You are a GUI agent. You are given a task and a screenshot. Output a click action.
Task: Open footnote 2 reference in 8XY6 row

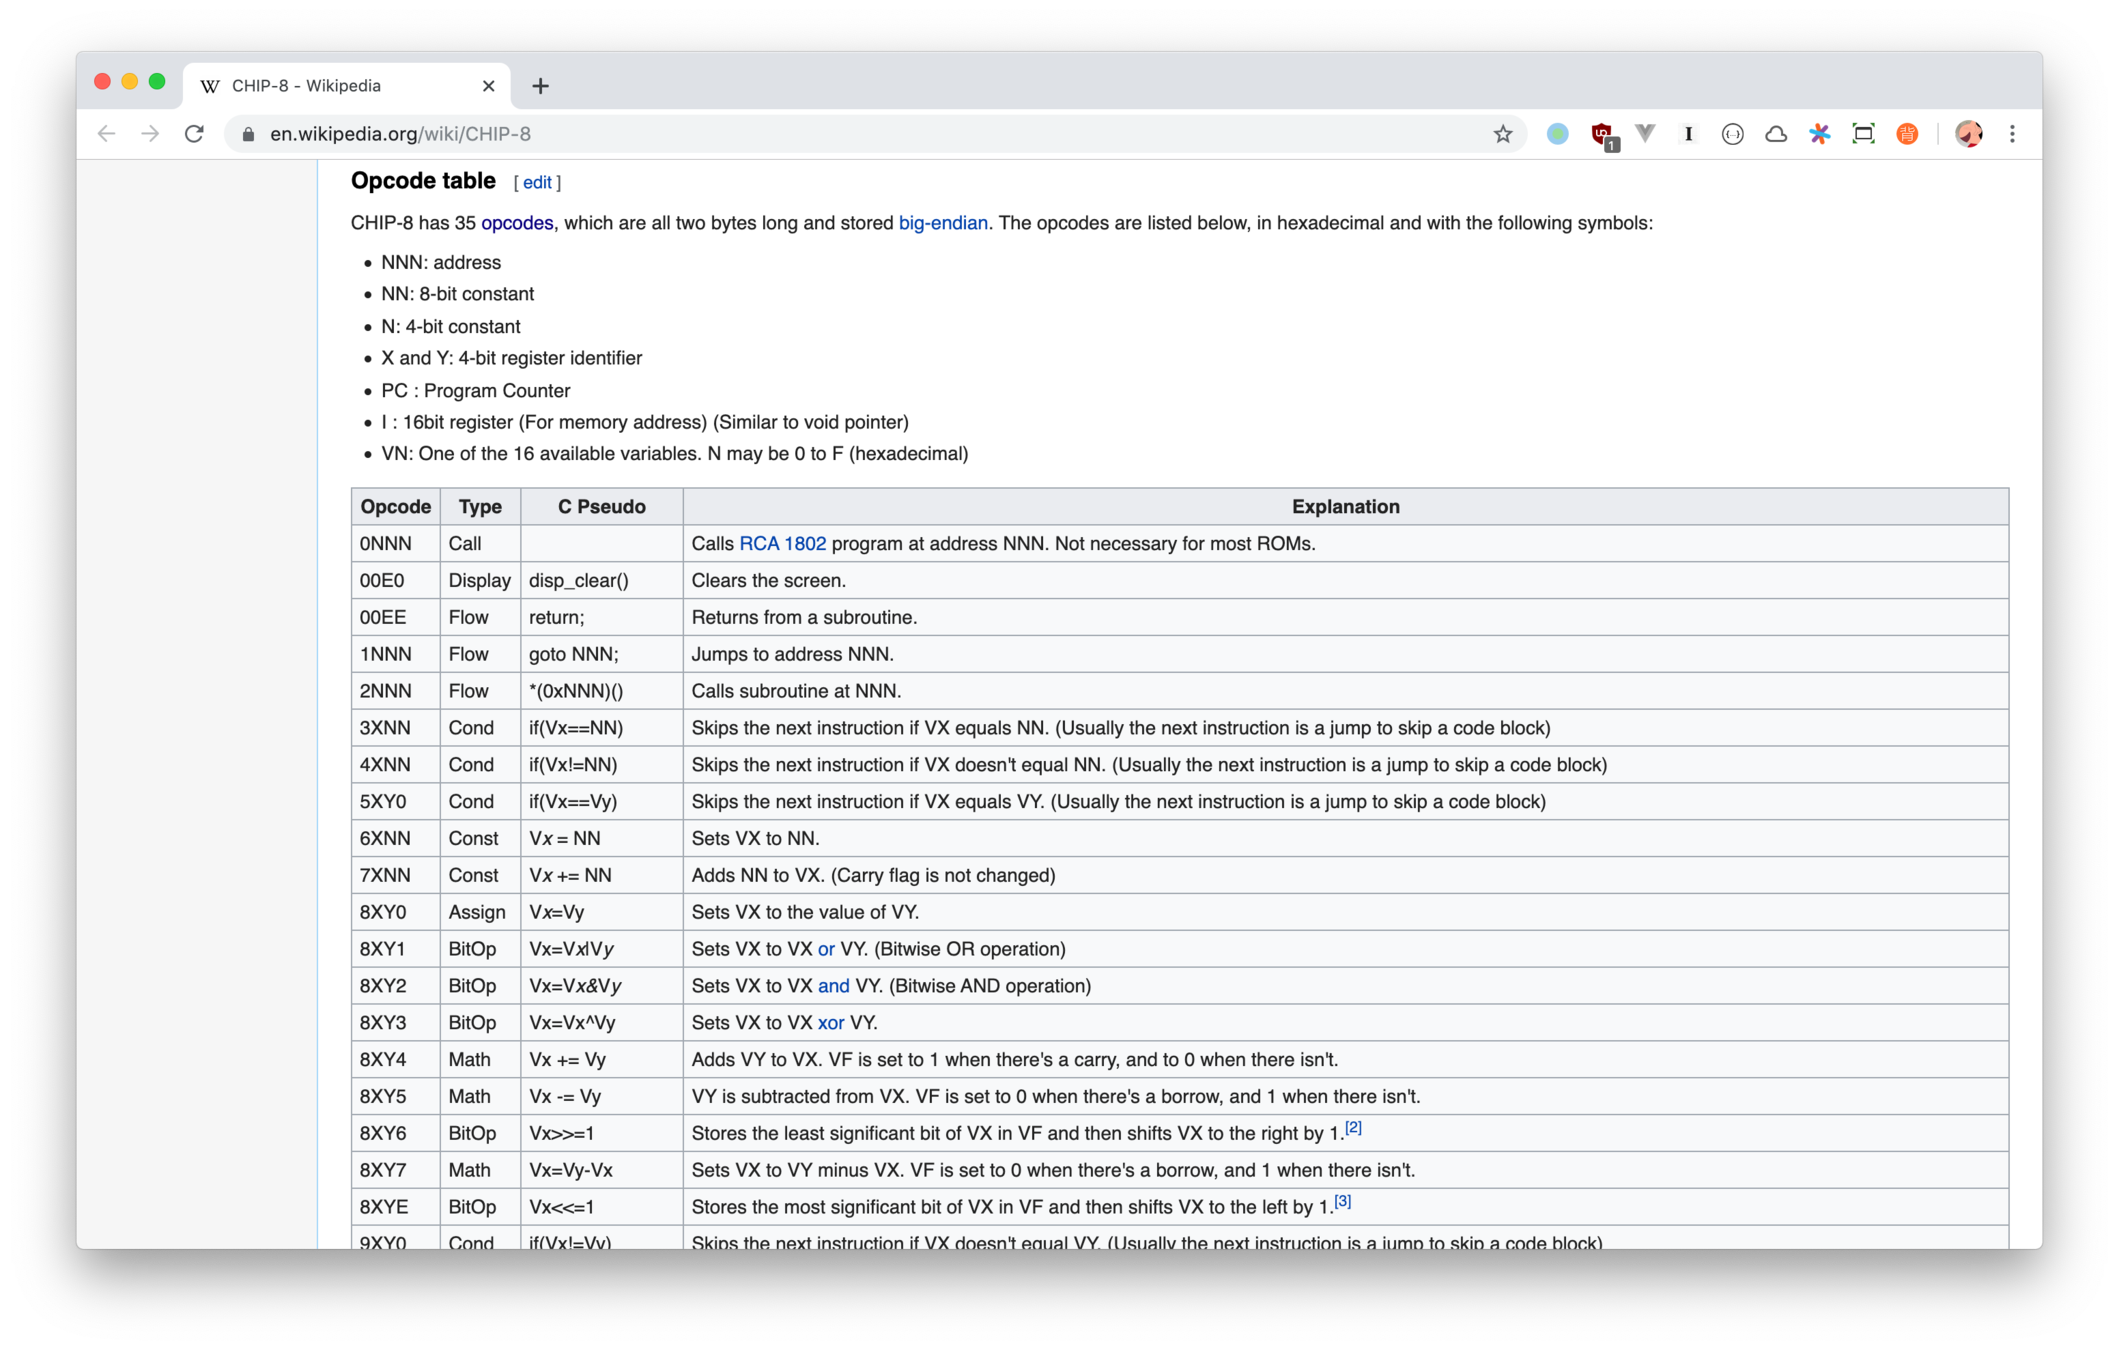(1353, 1128)
